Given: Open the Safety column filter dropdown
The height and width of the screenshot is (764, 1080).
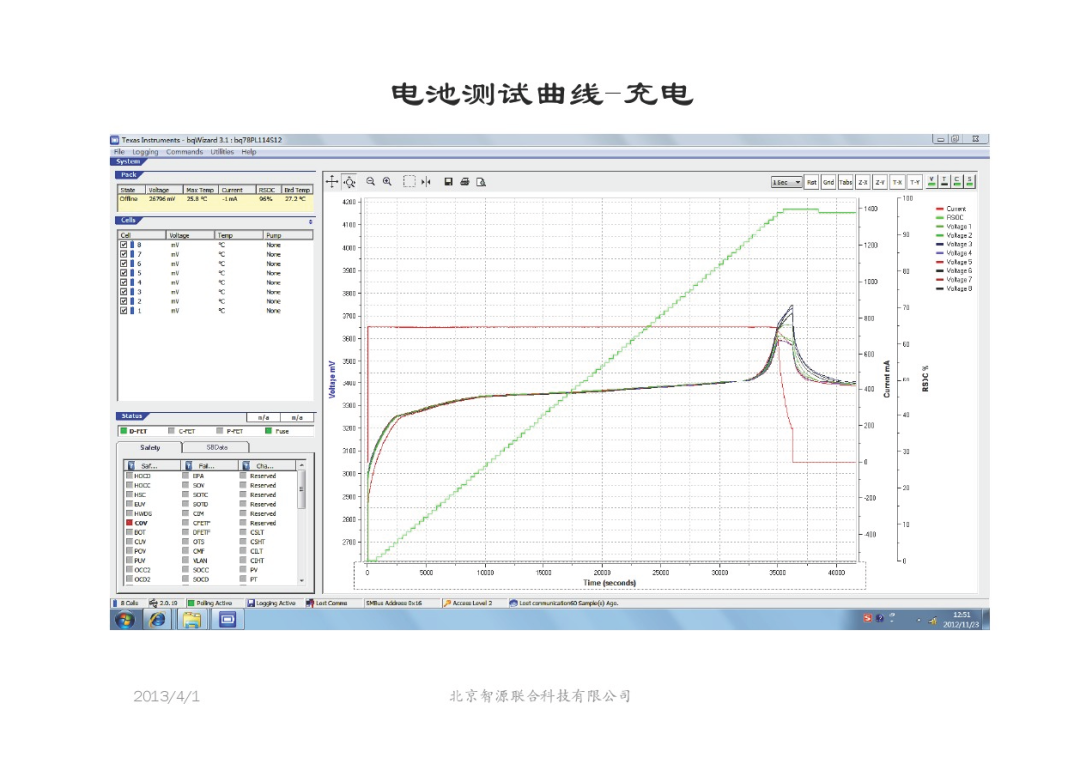Looking at the screenshot, I should click(x=130, y=466).
